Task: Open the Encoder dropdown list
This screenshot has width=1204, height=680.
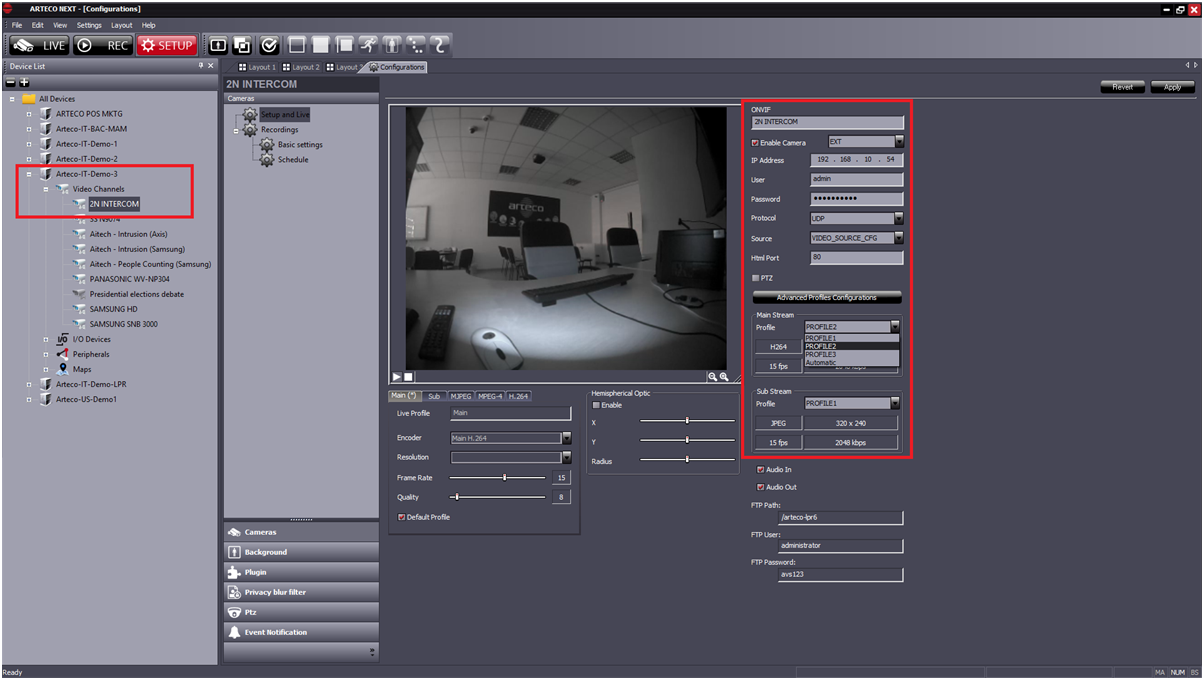Action: [566, 438]
